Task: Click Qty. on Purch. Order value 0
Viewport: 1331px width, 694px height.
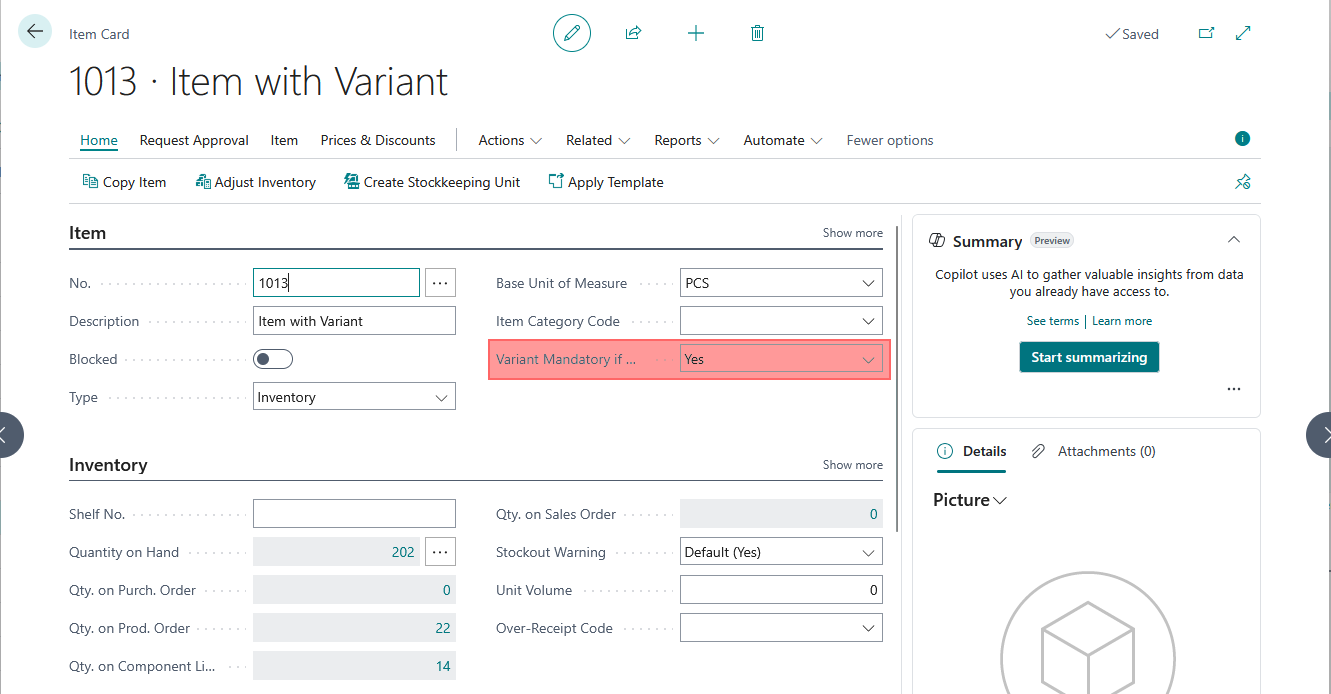Action: click(447, 590)
